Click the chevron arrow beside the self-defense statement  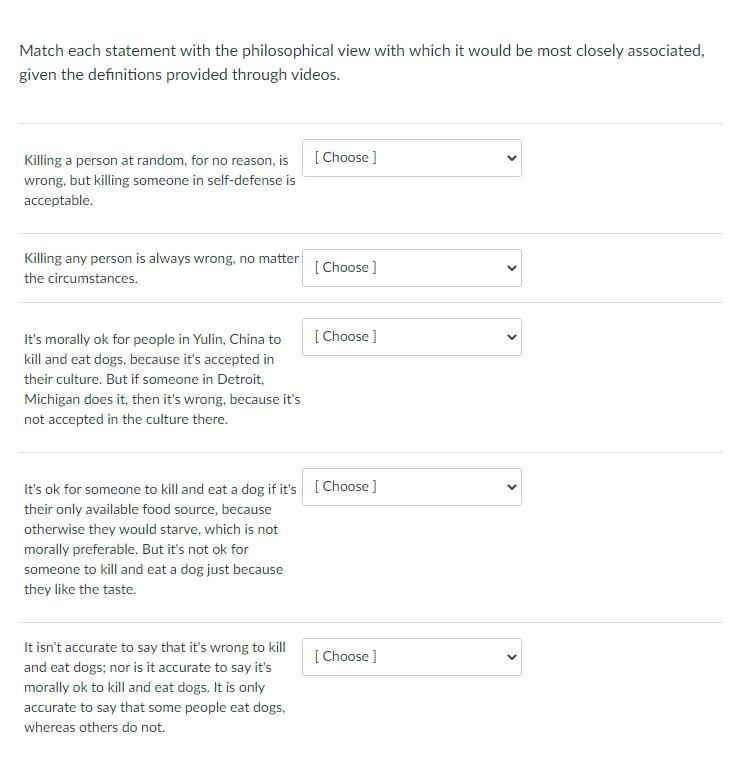511,158
